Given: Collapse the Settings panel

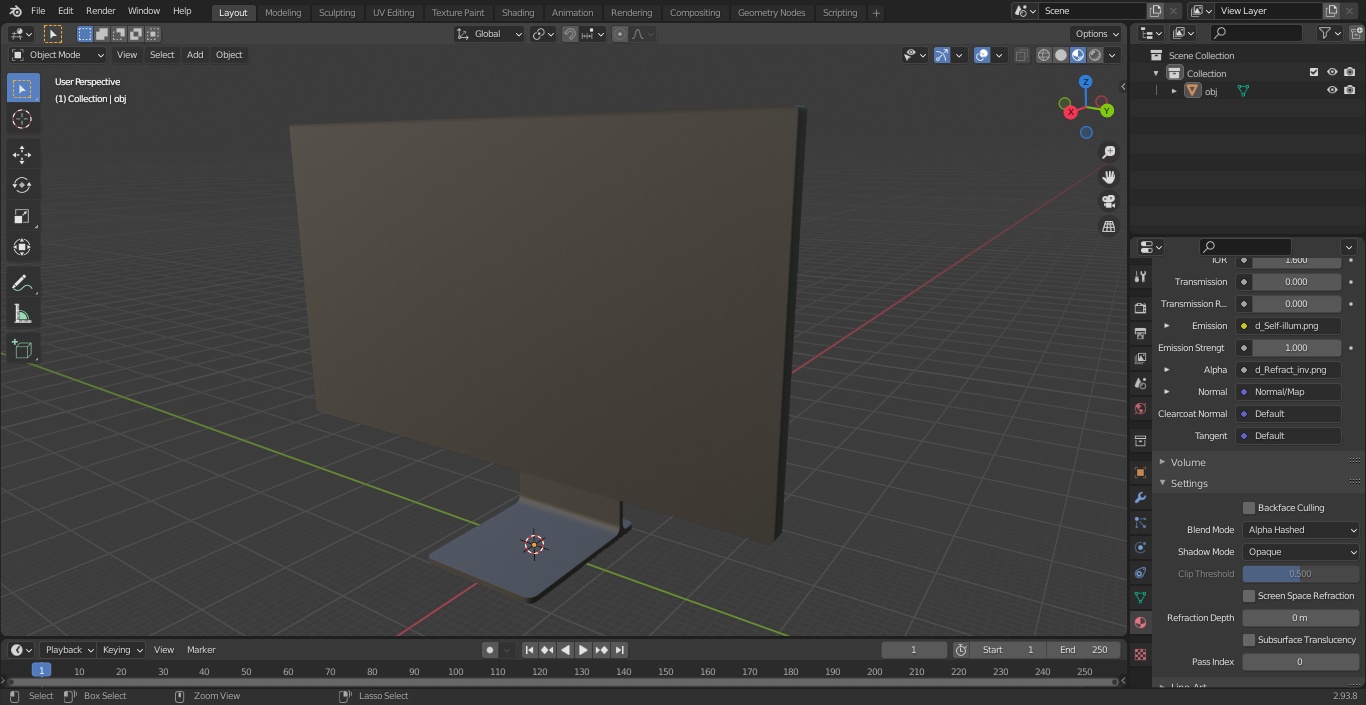Looking at the screenshot, I should click(1189, 483).
